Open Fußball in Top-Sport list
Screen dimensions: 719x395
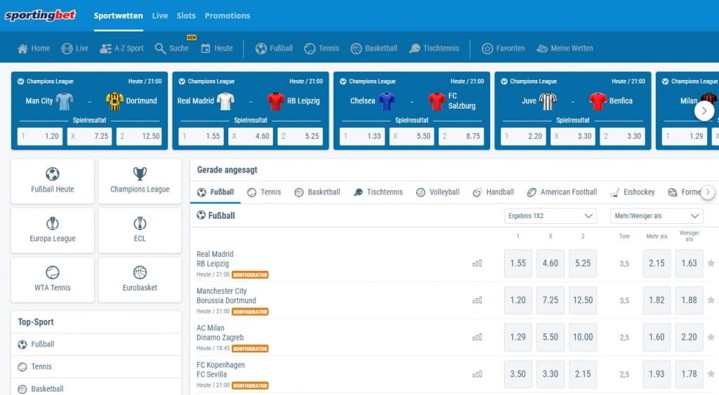pos(96,344)
